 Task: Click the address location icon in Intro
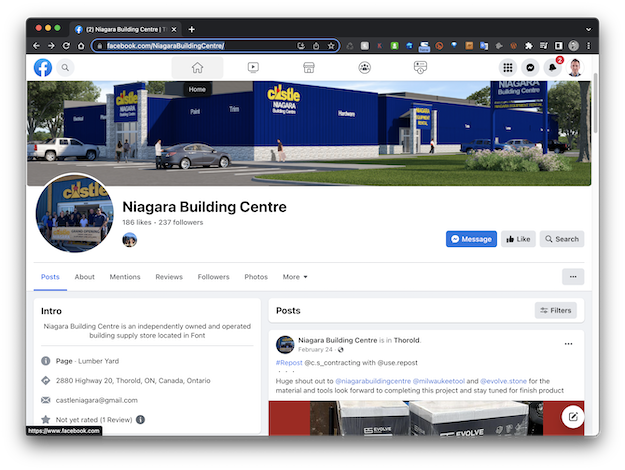tap(46, 380)
